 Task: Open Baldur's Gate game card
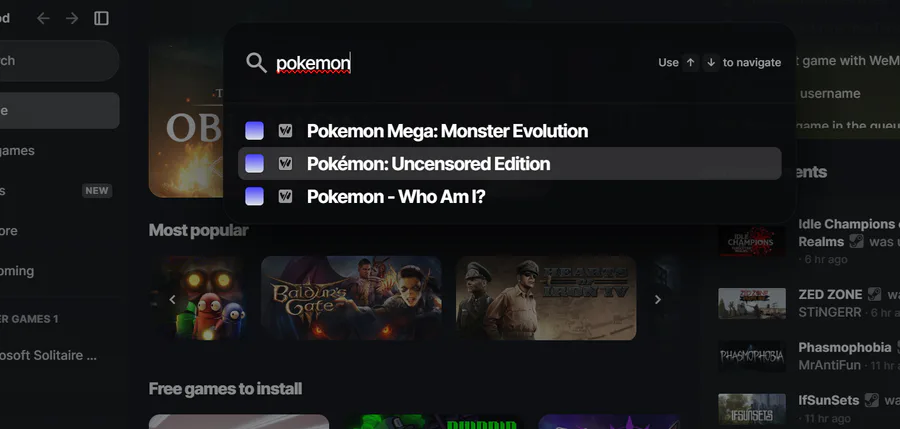(x=351, y=298)
